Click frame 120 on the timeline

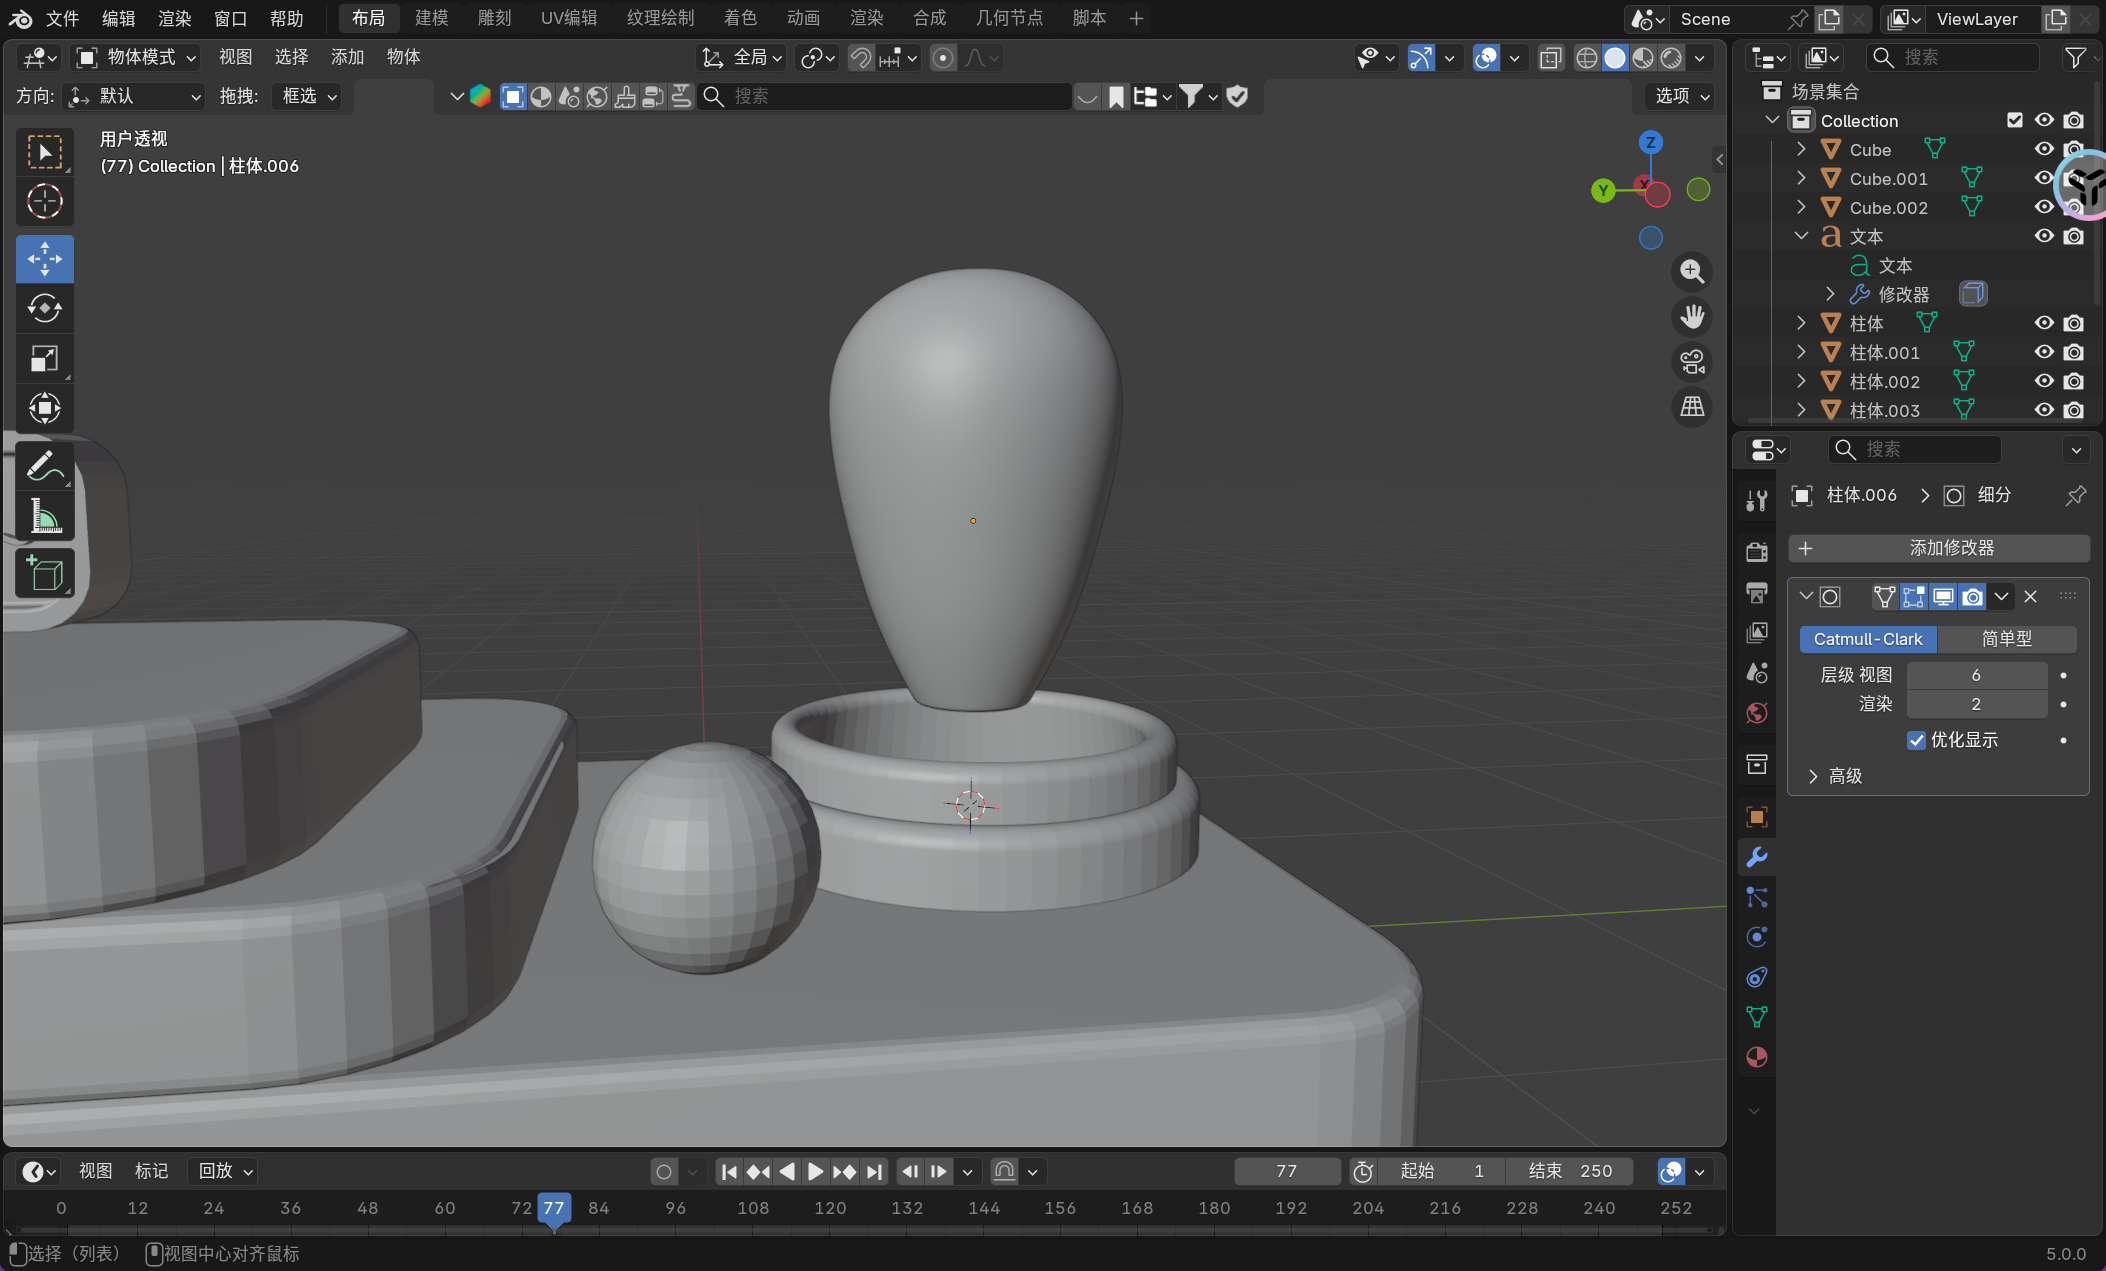tap(830, 1208)
